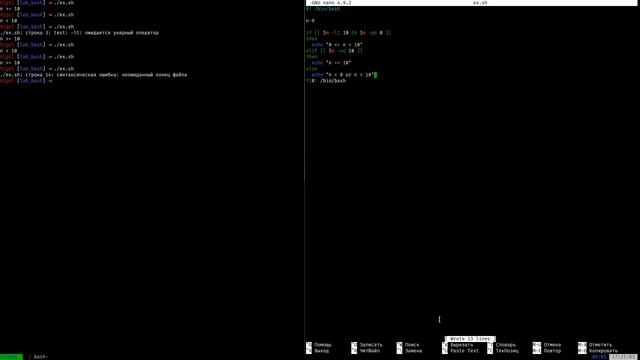Click the Помощь (Help) shortcut in nano
This screenshot has width=640, height=360.
[x=319, y=345]
